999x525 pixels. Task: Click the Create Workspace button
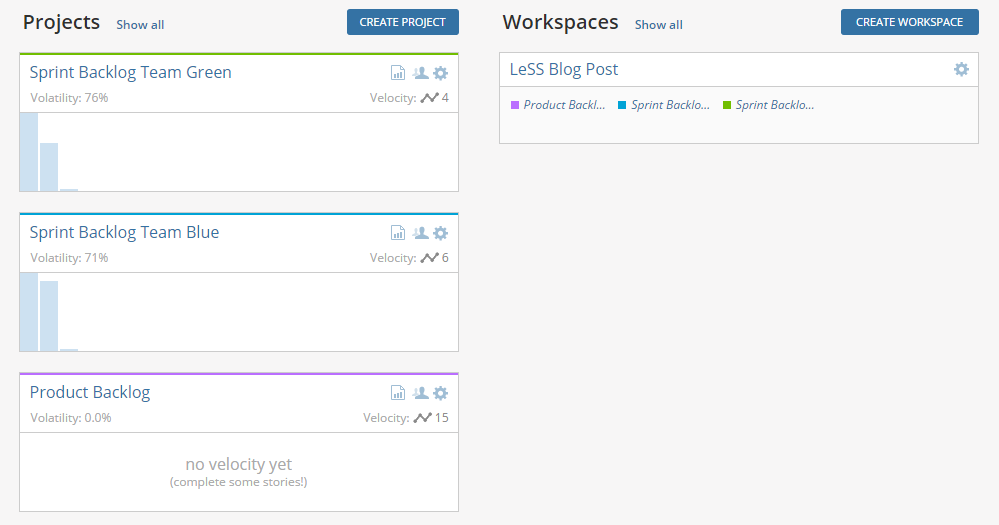[909, 22]
